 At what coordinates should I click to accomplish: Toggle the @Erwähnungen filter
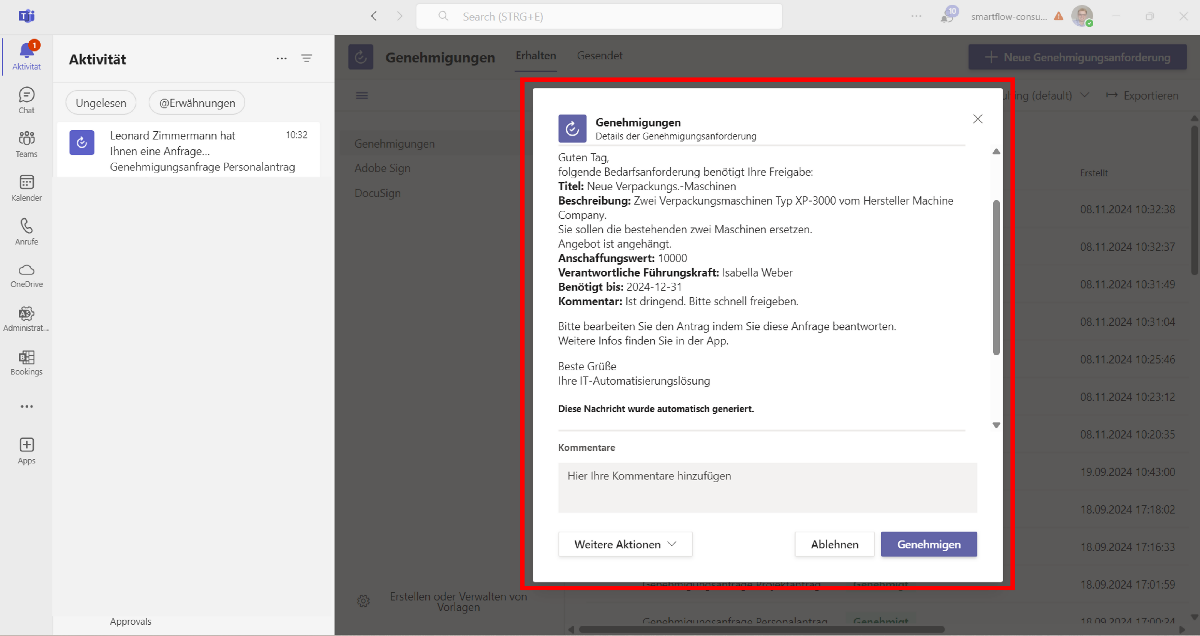tap(199, 102)
